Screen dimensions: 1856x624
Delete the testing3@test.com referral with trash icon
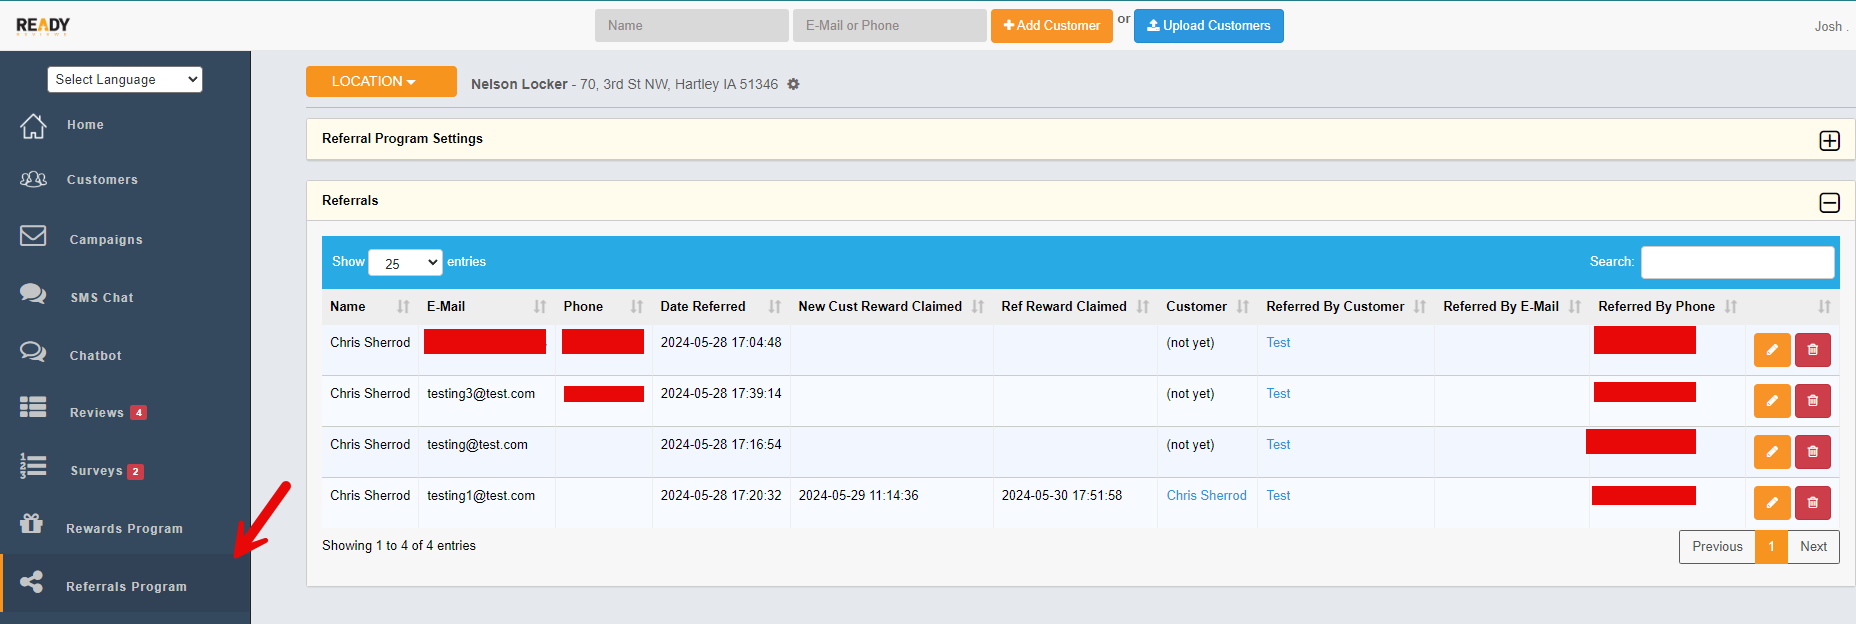1812,401
